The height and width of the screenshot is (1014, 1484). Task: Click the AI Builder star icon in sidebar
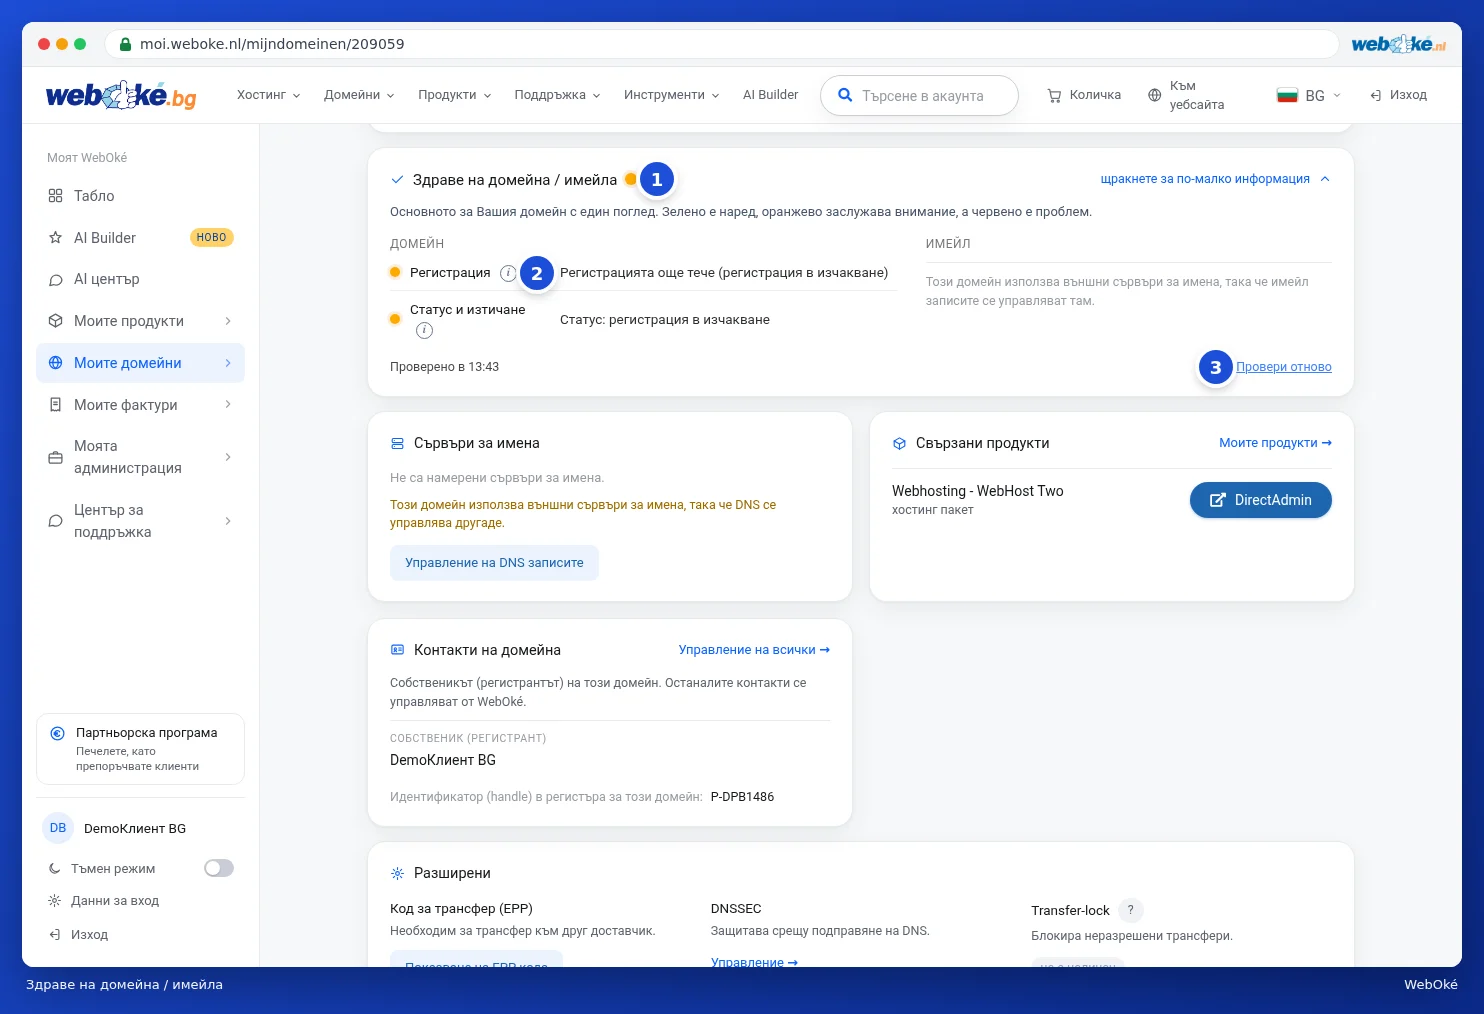(x=55, y=238)
